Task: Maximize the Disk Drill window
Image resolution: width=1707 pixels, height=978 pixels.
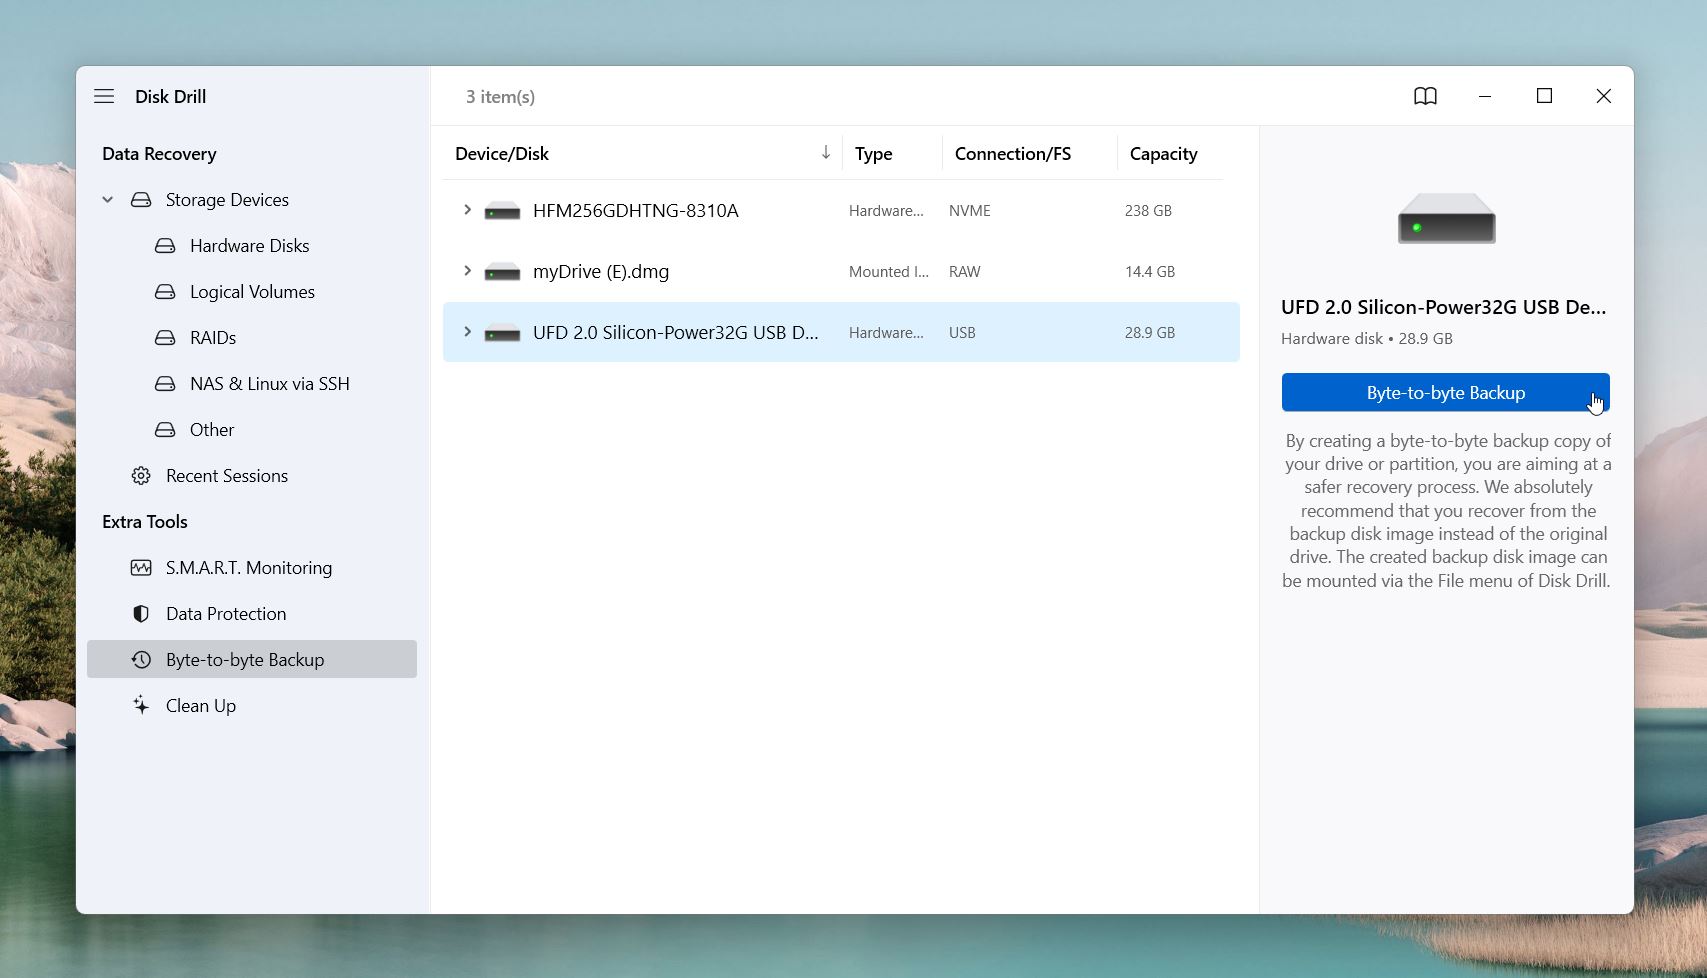Action: pyautogui.click(x=1544, y=96)
